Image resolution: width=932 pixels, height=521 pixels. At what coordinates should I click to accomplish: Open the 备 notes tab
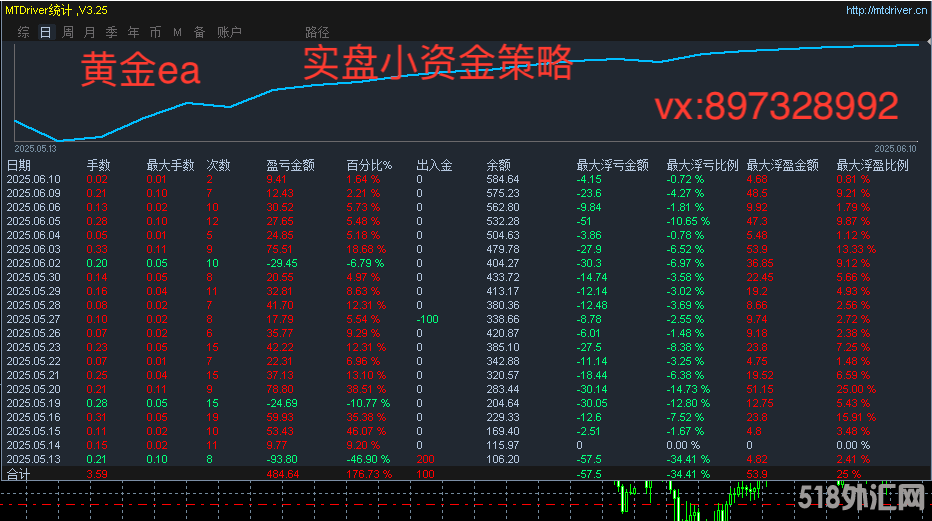pos(199,32)
